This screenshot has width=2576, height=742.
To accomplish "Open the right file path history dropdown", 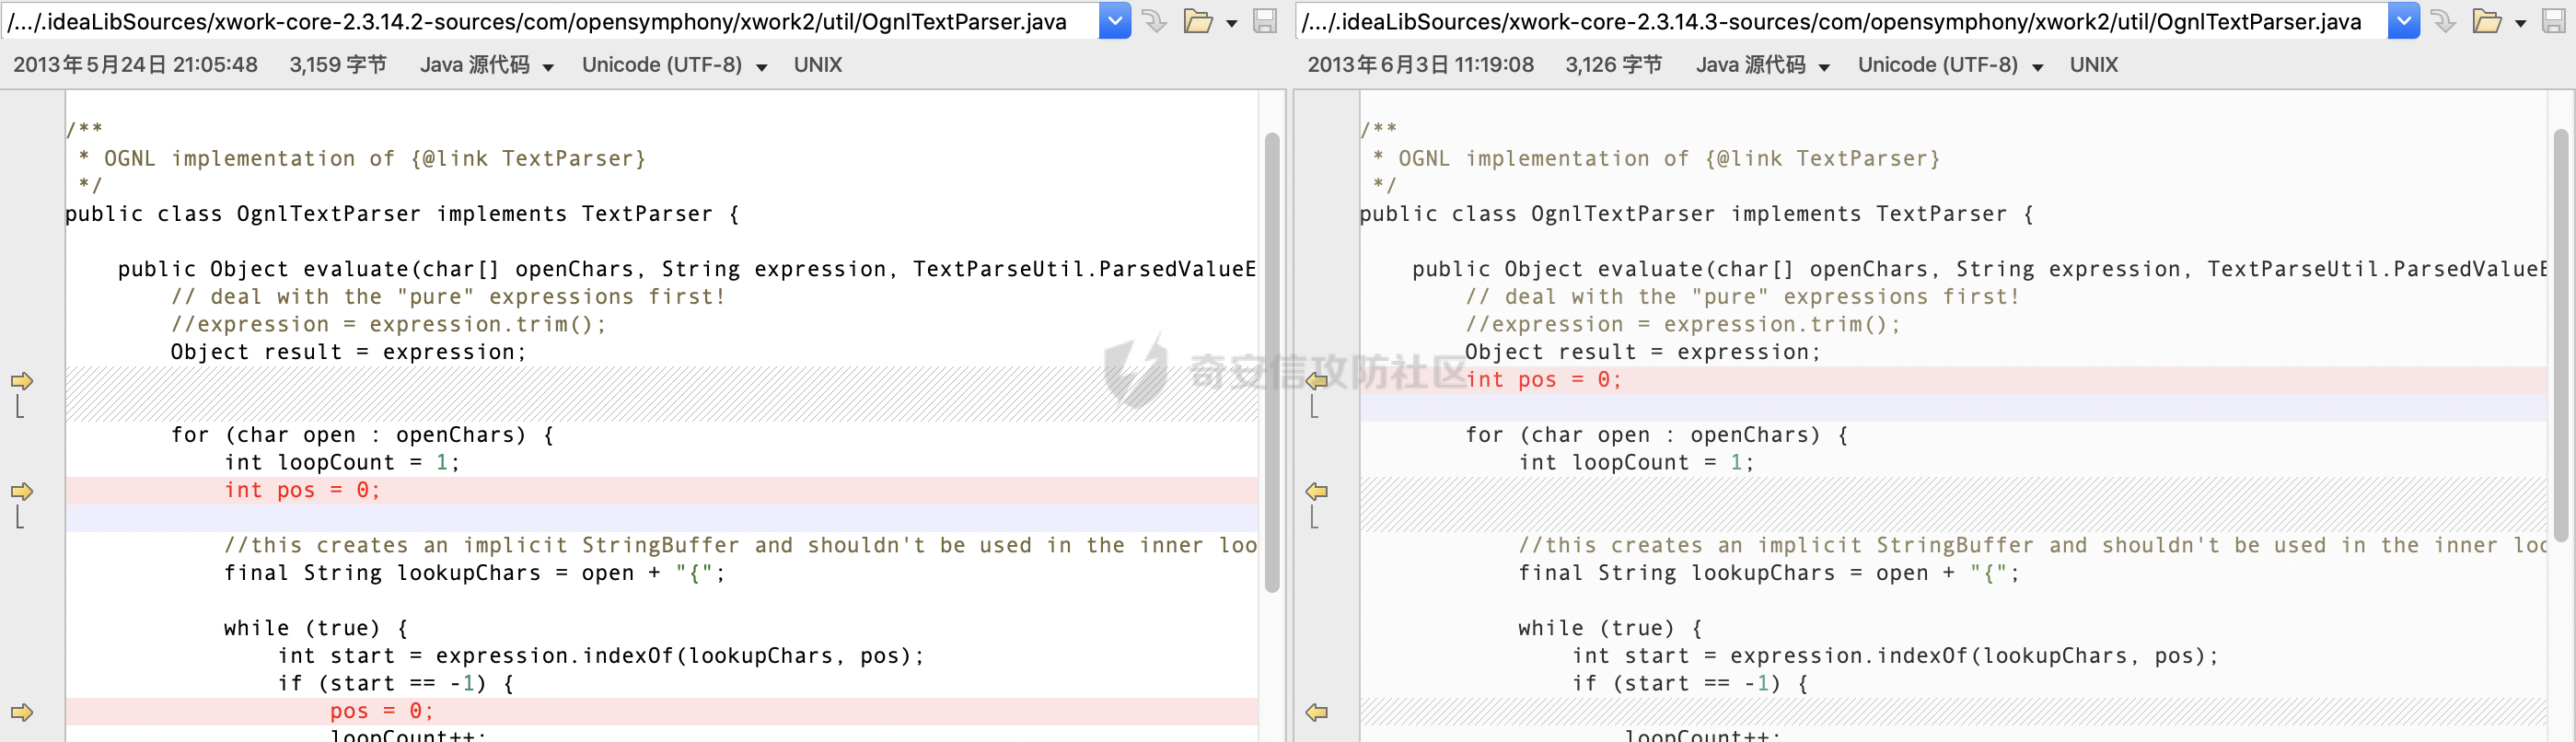I will (x=2402, y=21).
